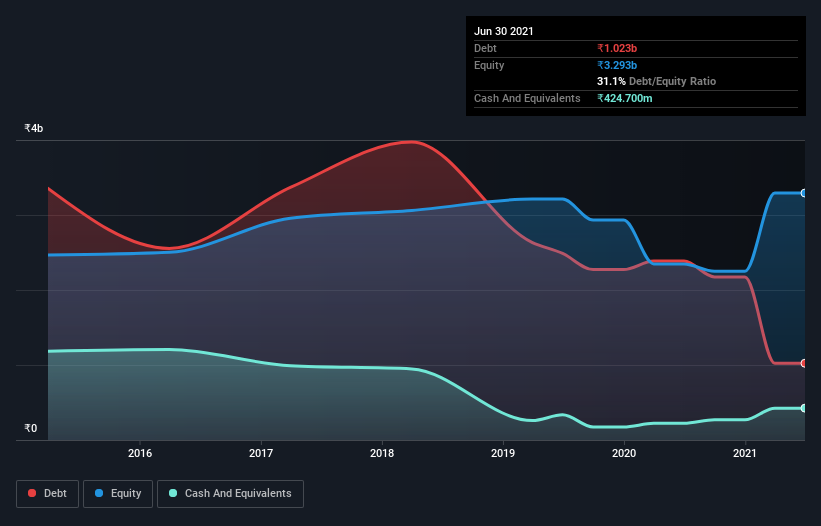Viewport: 821px width, 526px height.
Task: Click the 2018 x-axis label
Action: point(382,453)
